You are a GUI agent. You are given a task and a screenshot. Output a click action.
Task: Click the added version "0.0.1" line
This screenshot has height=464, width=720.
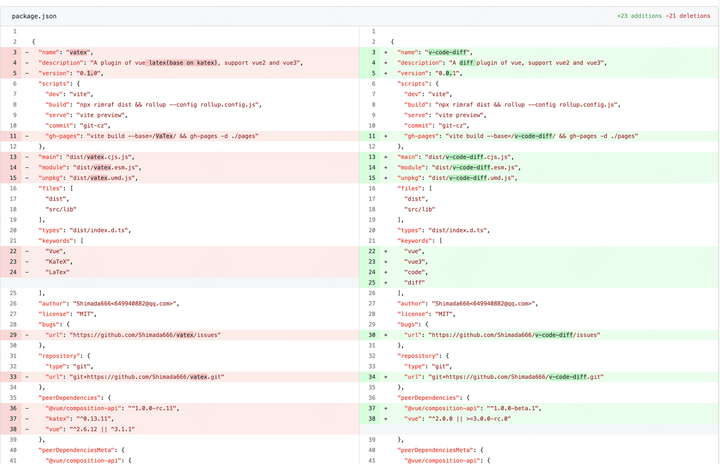tap(432, 72)
